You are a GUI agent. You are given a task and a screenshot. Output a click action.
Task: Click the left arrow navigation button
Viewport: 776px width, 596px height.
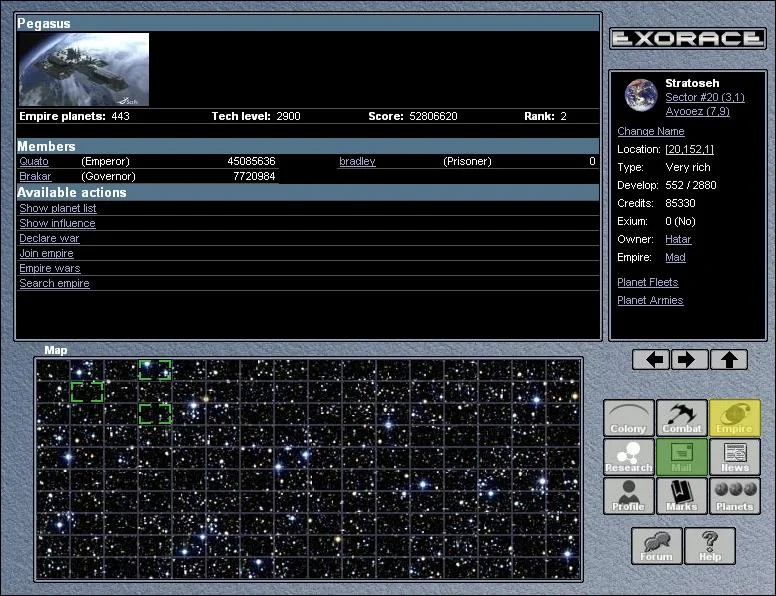click(x=651, y=360)
